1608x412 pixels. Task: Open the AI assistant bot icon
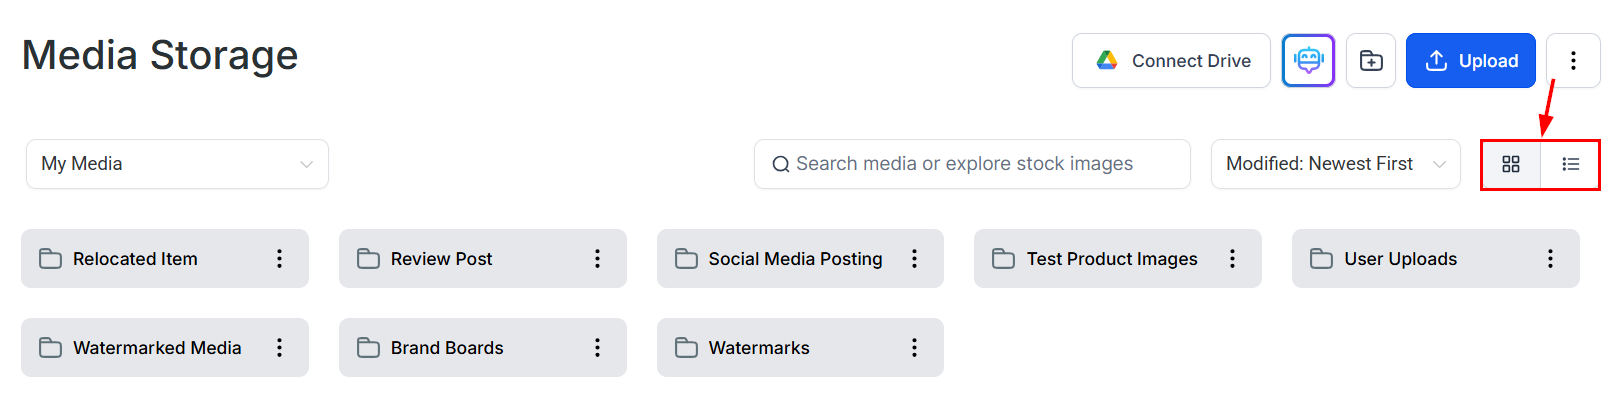tap(1308, 61)
